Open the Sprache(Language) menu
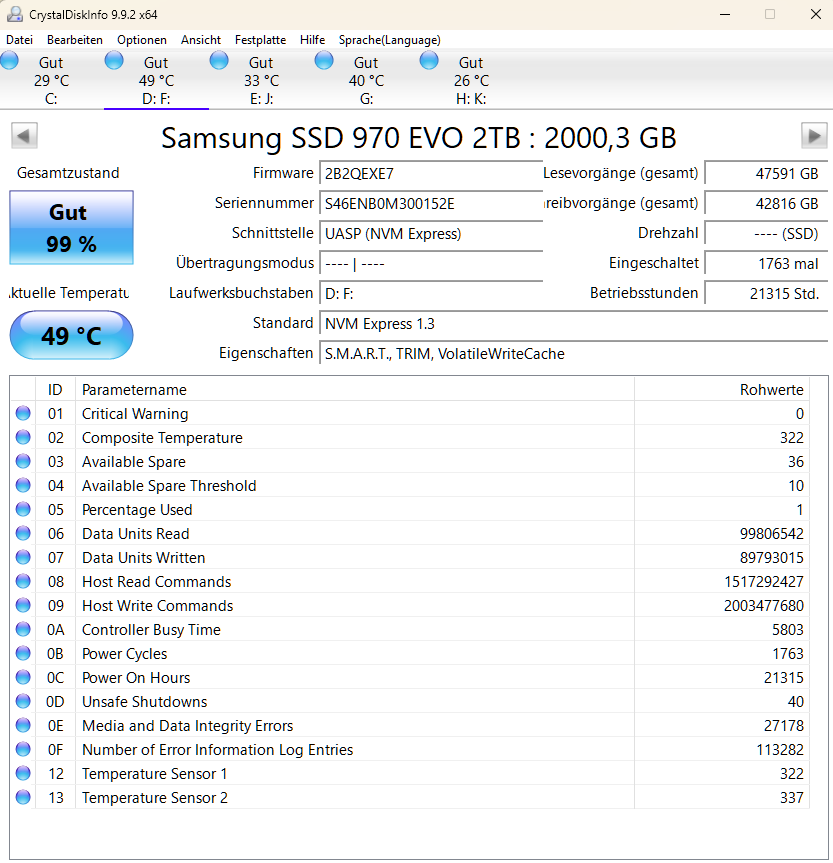This screenshot has height=863, width=833. [x=390, y=40]
